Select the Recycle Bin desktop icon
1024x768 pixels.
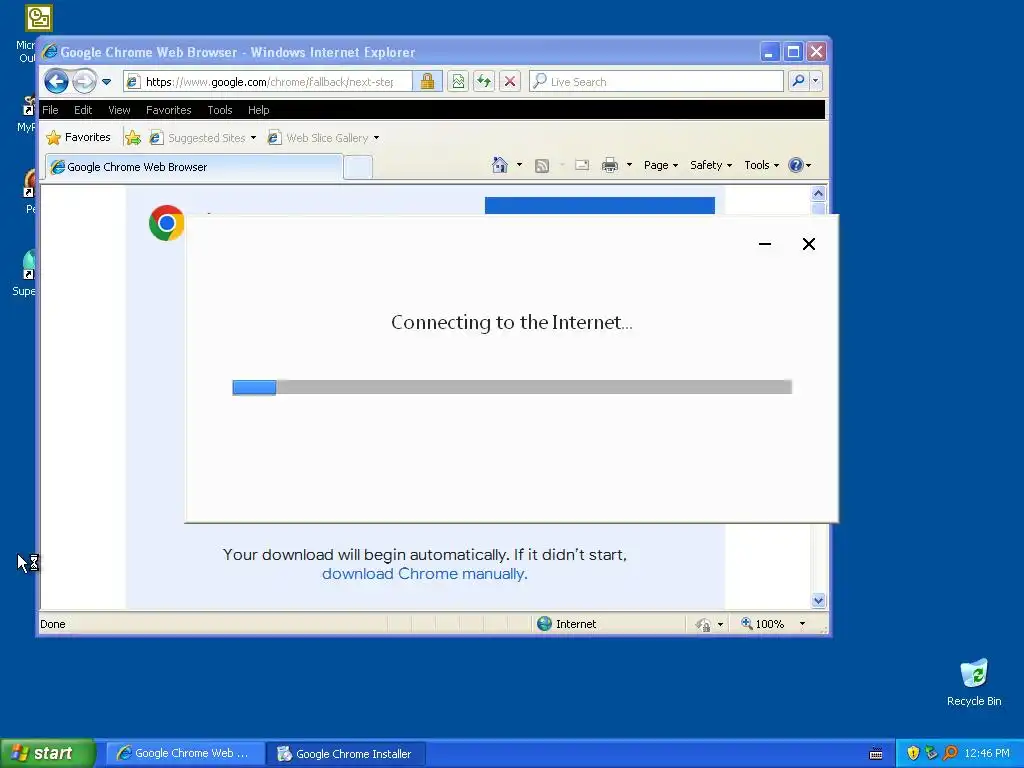(x=974, y=682)
